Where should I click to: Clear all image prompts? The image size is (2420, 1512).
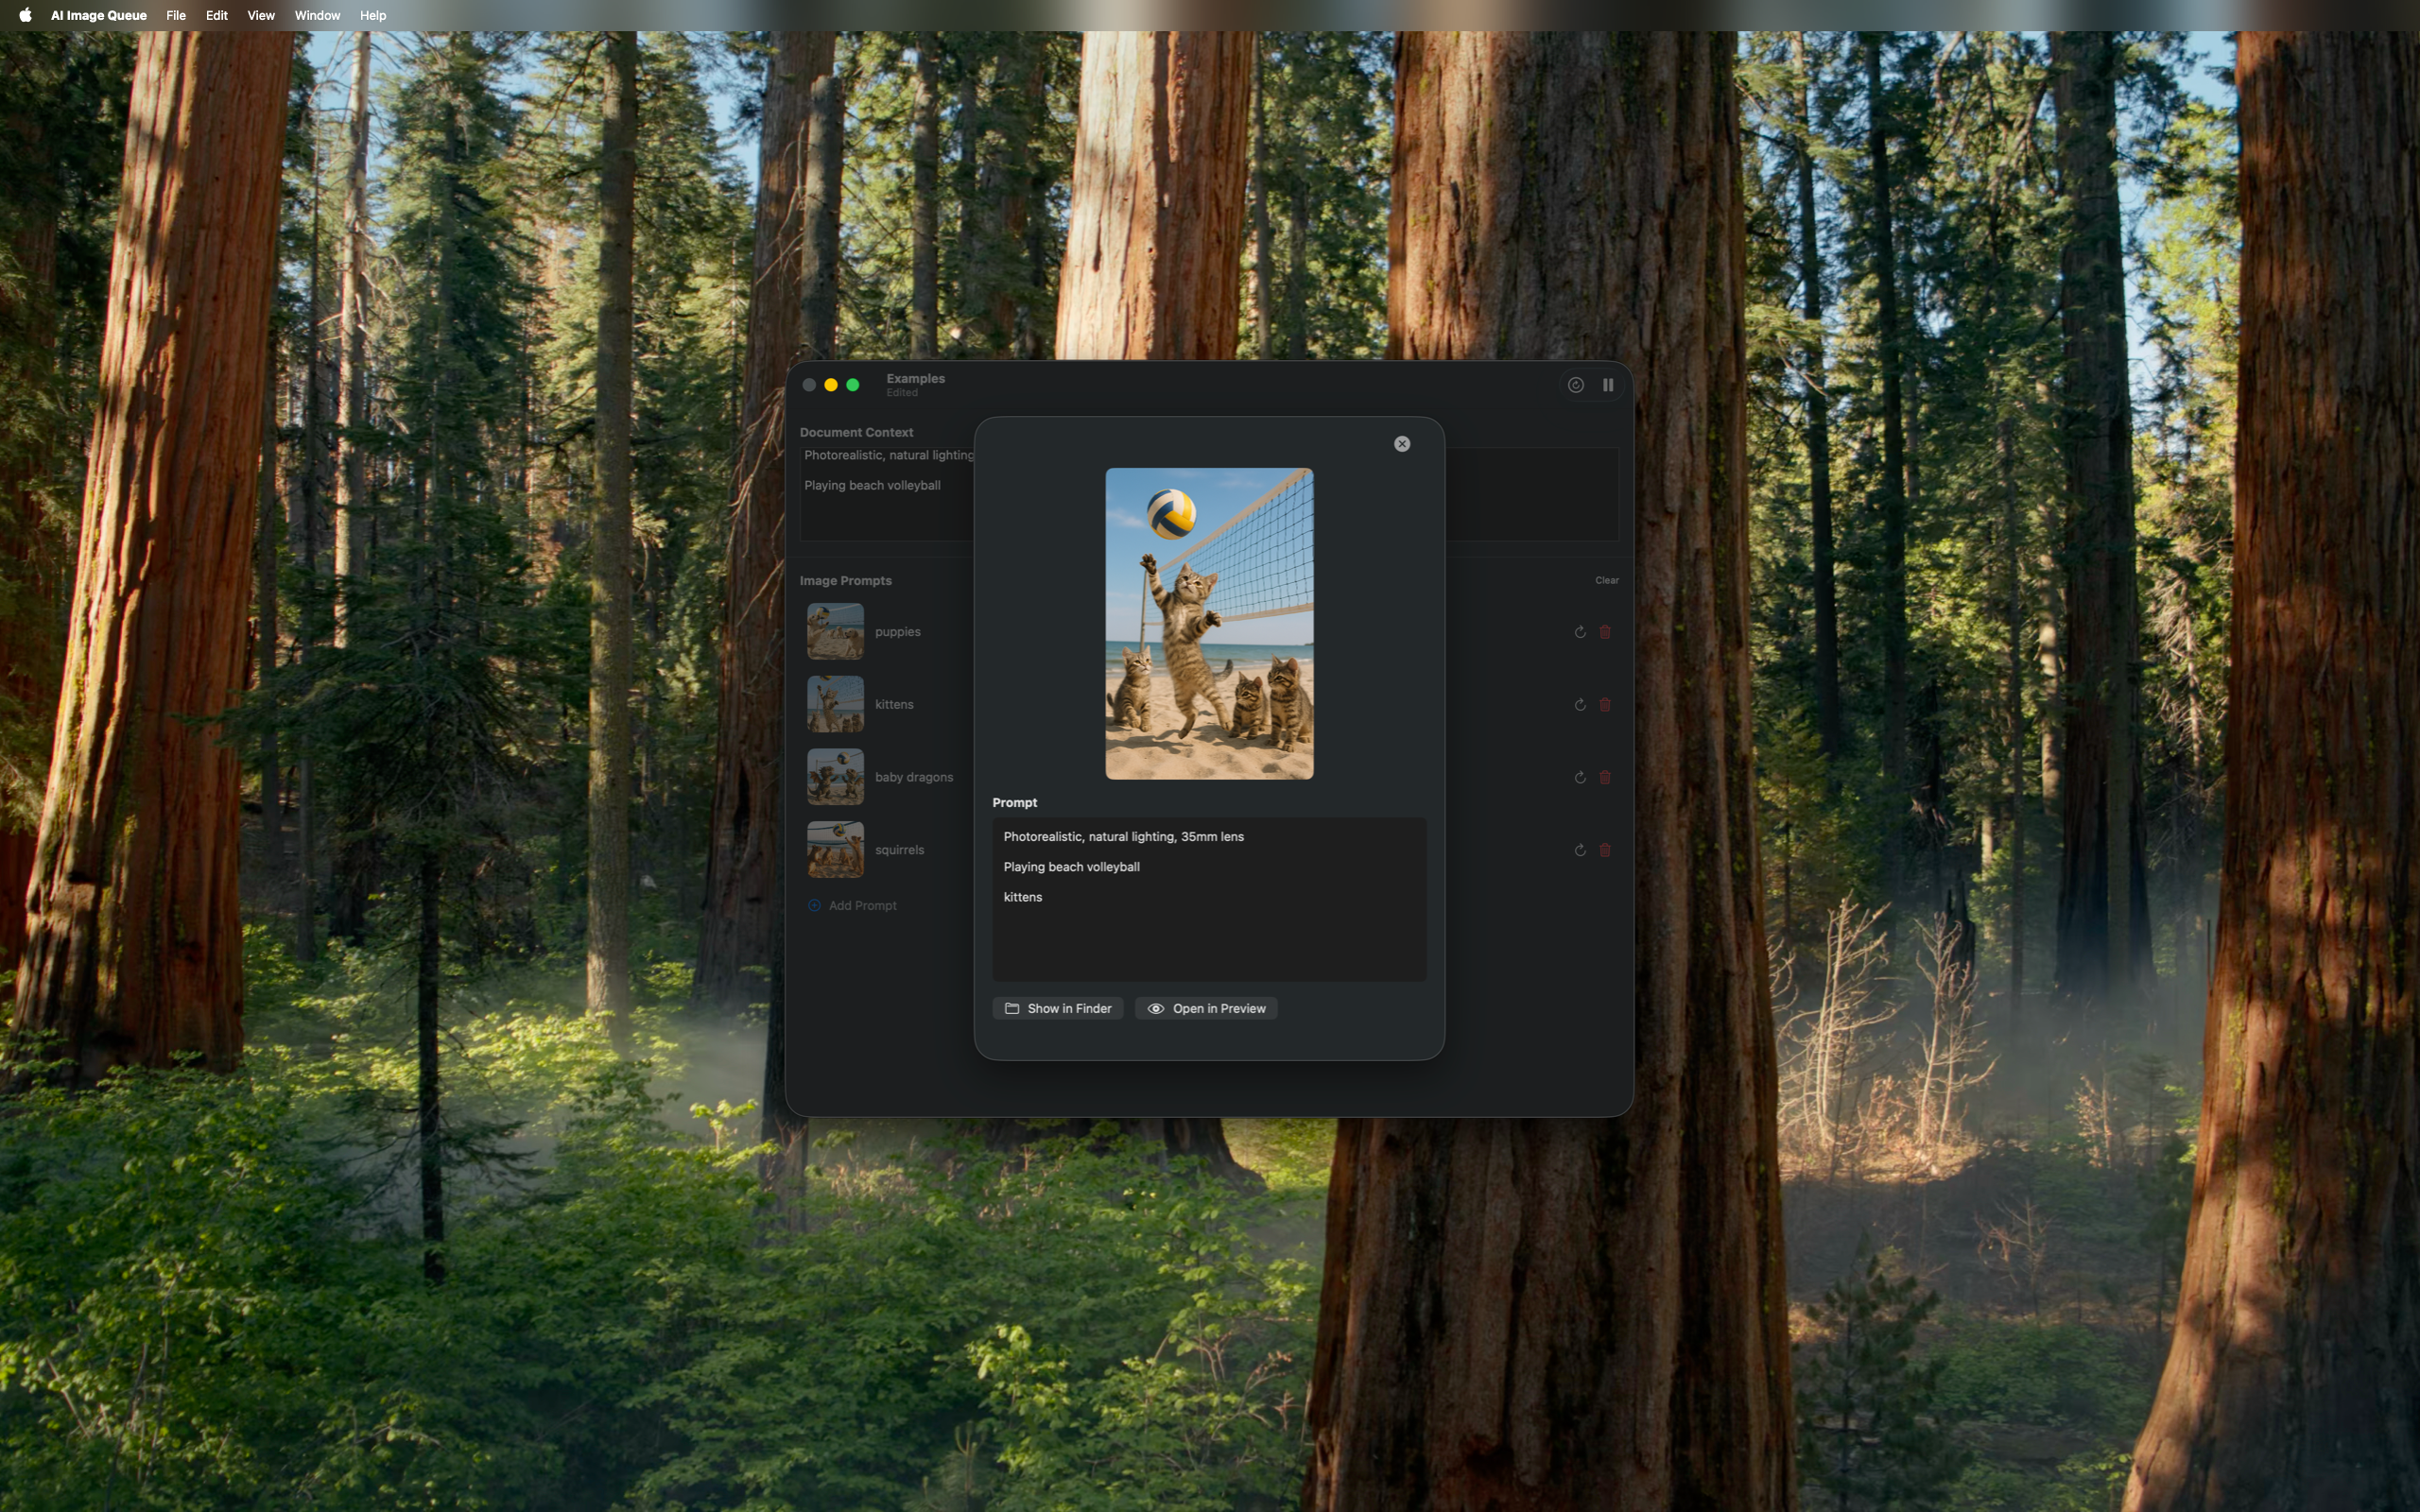coord(1606,580)
